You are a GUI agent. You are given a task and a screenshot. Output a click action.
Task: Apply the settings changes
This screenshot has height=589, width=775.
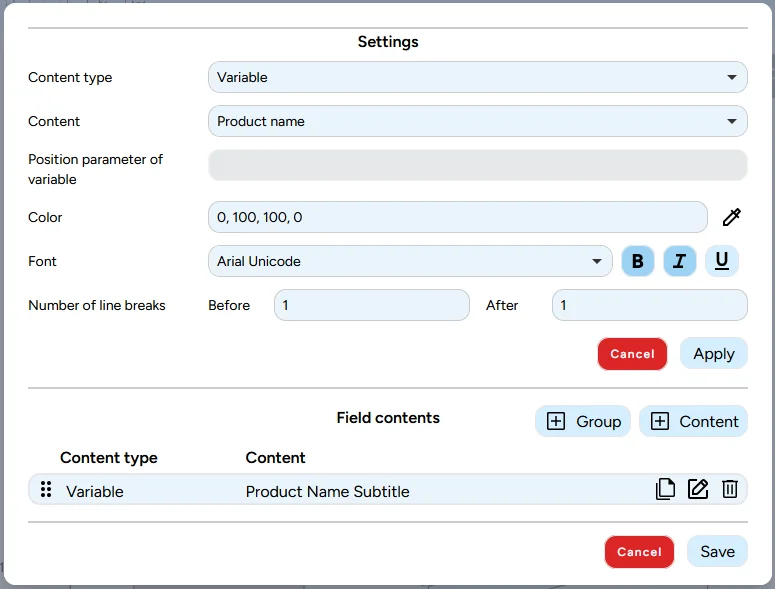(x=714, y=354)
